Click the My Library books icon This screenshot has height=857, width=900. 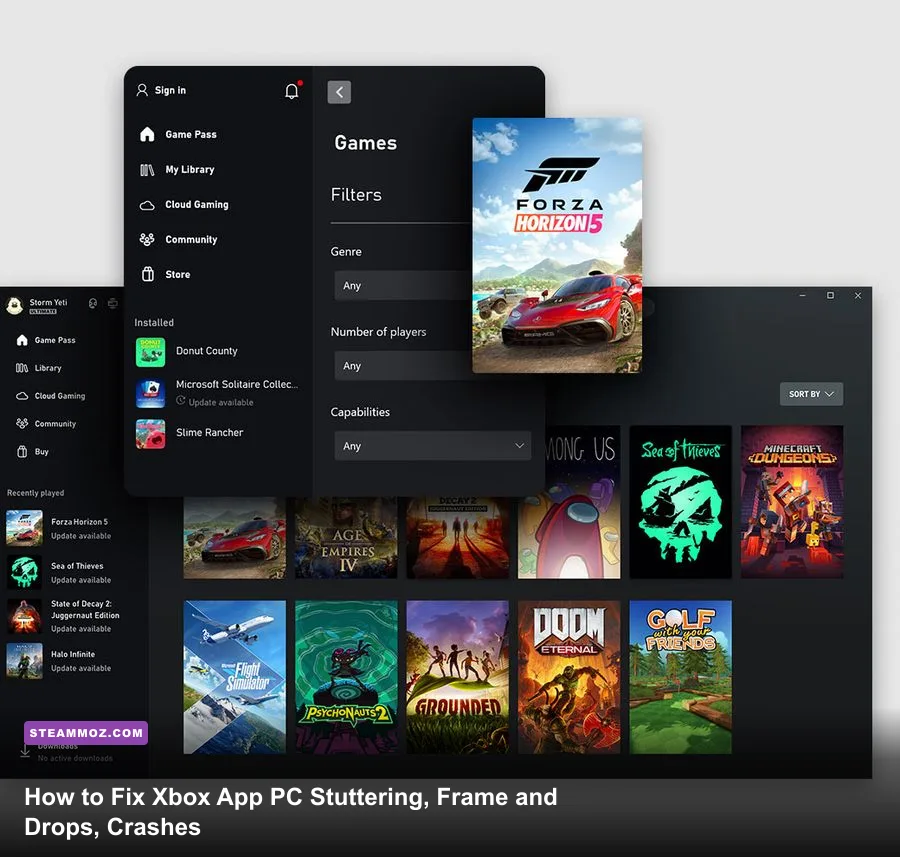tap(147, 170)
